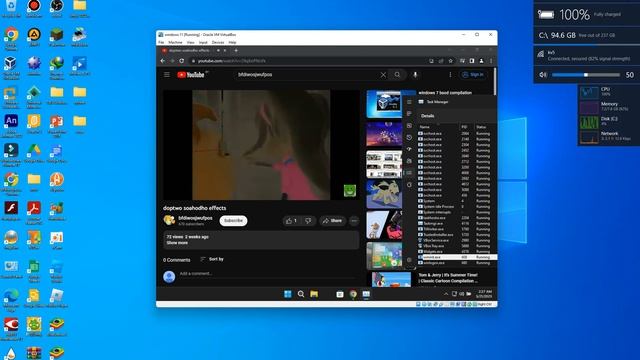The height and width of the screenshot is (360, 640).
Task: Click the VM taskbar clock
Action: pyautogui.click(x=485, y=294)
